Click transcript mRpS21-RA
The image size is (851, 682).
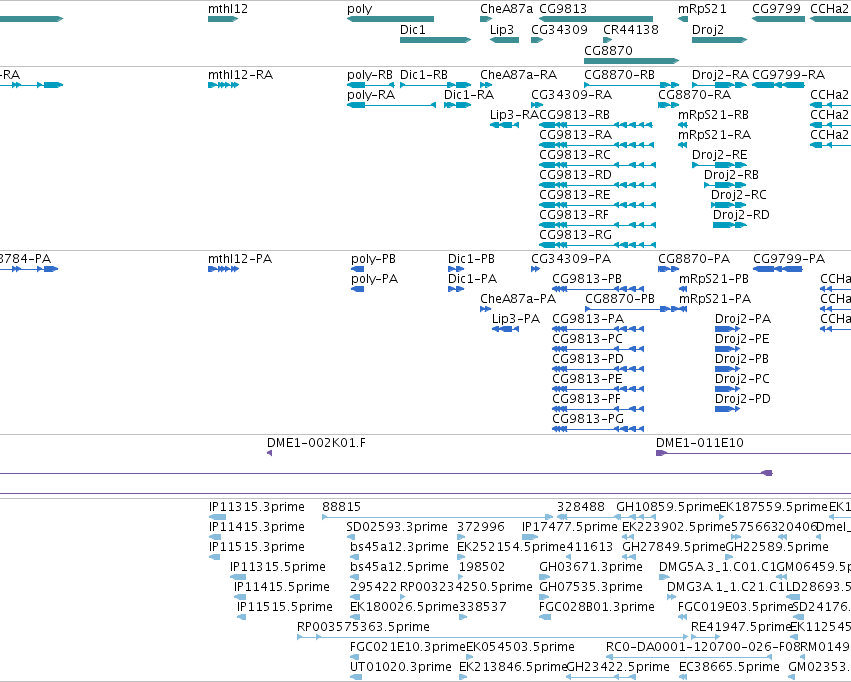point(714,135)
